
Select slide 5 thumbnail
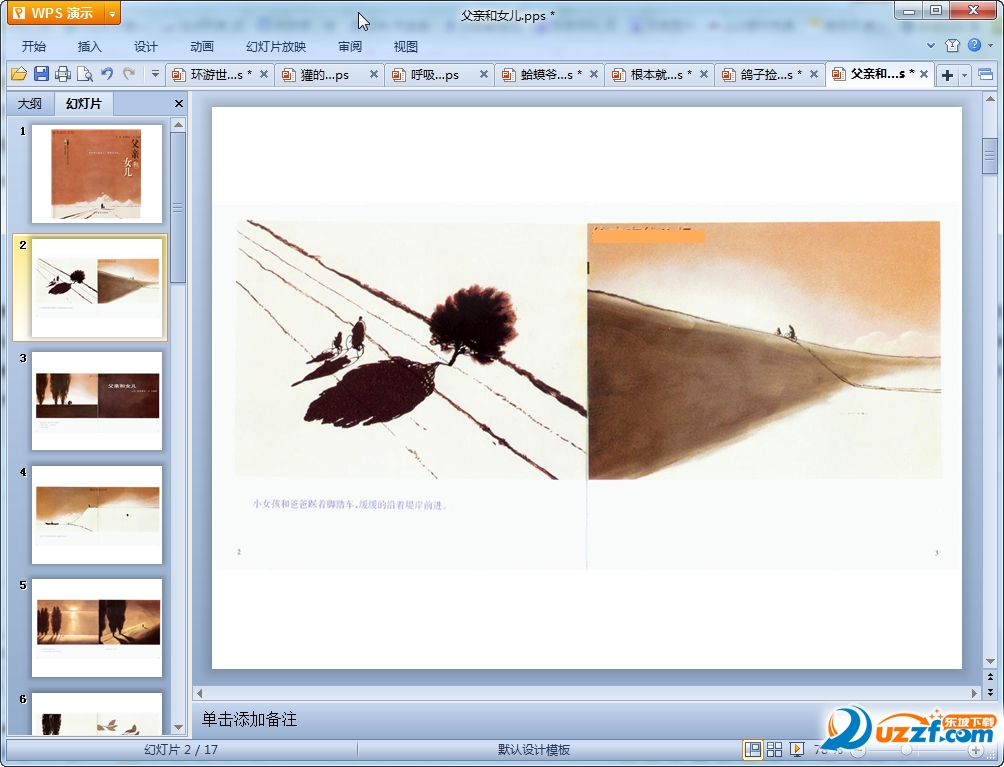(97, 628)
